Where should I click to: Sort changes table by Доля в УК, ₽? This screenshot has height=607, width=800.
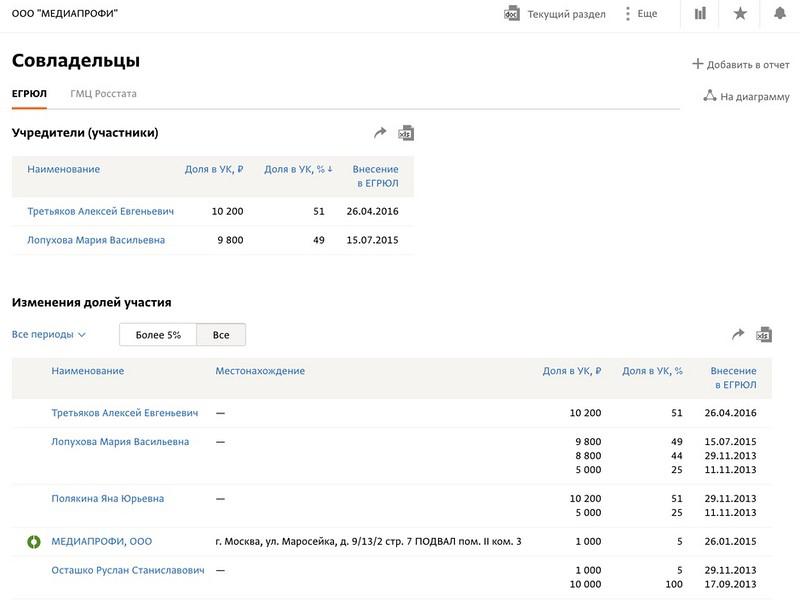click(572, 371)
